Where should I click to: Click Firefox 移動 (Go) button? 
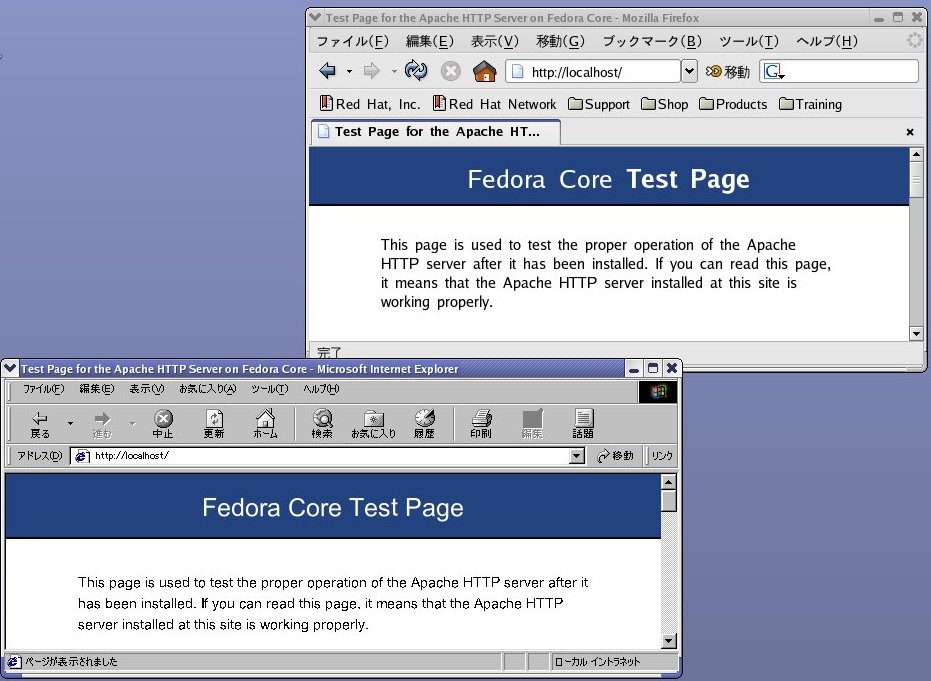pyautogui.click(x=728, y=72)
